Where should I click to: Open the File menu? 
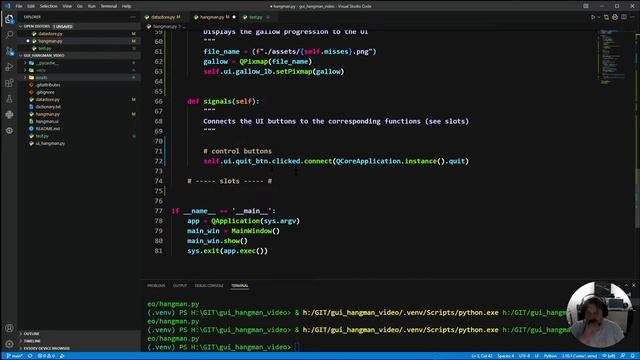pos(19,6)
